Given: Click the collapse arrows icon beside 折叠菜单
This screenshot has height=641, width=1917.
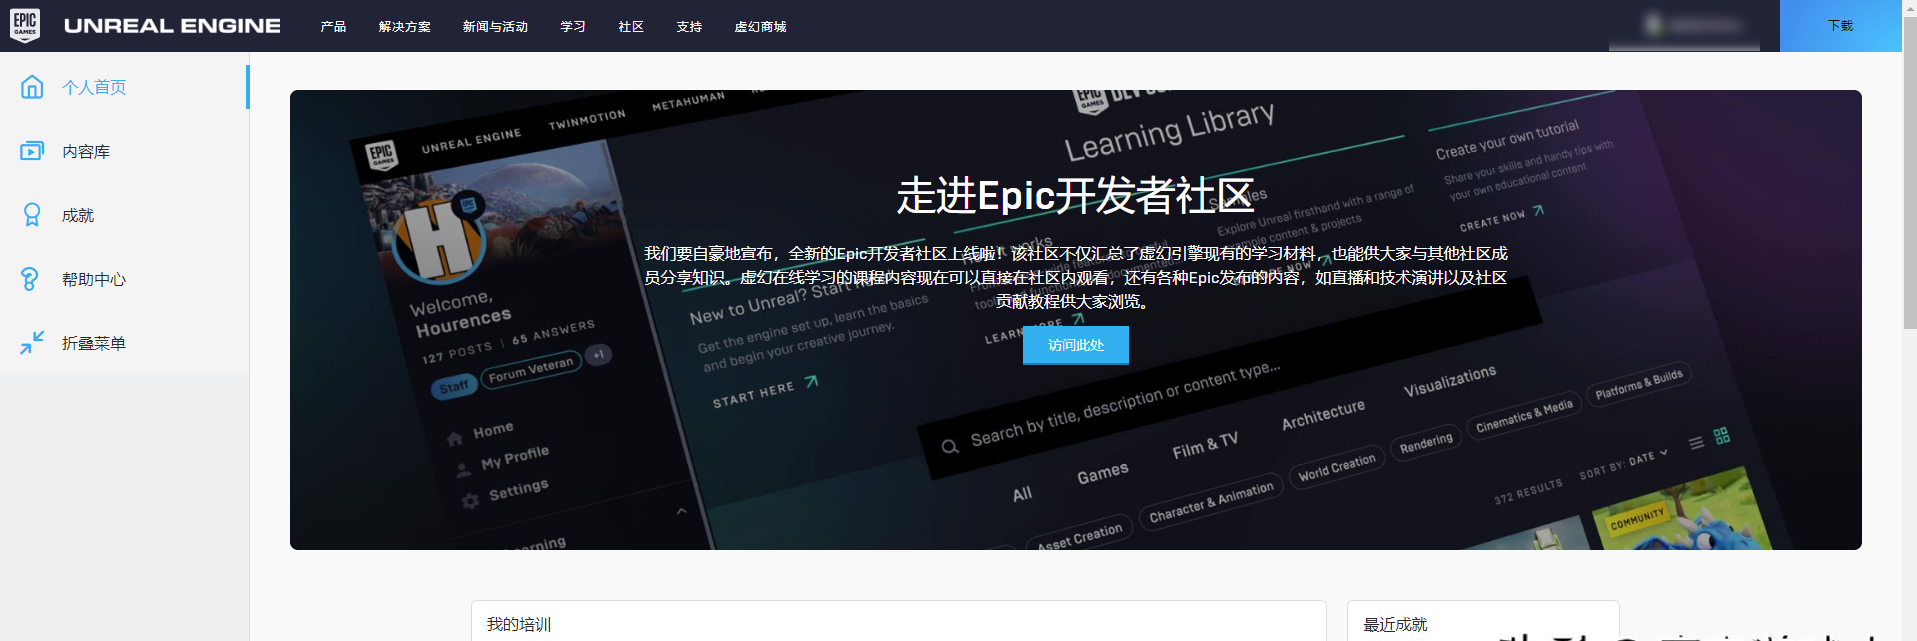Looking at the screenshot, I should (32, 343).
